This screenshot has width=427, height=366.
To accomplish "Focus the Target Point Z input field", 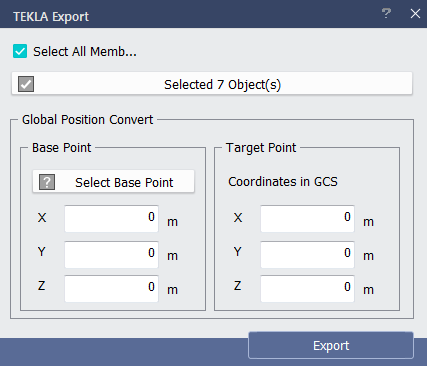I will (x=307, y=289).
